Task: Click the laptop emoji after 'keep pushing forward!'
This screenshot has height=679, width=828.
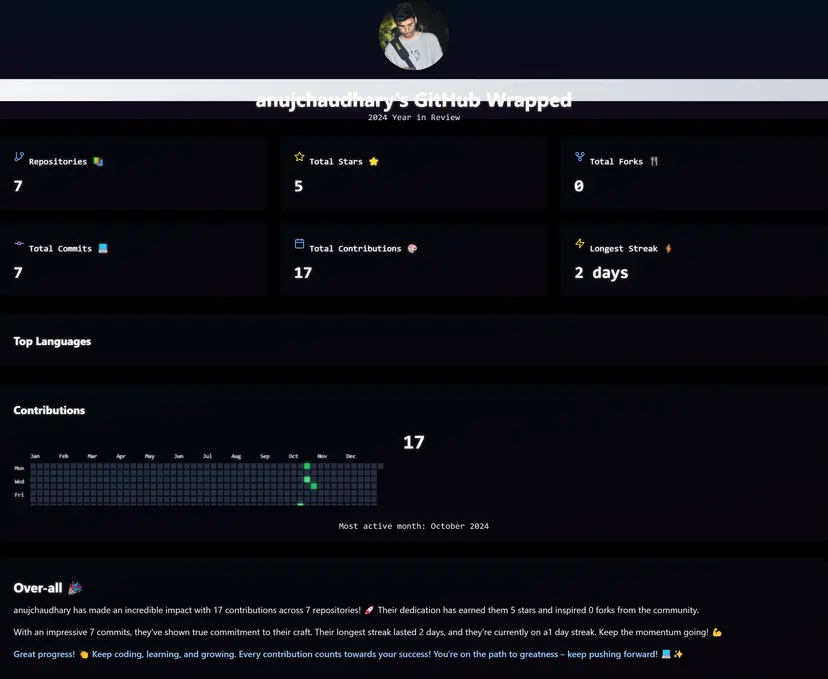Action: point(666,654)
